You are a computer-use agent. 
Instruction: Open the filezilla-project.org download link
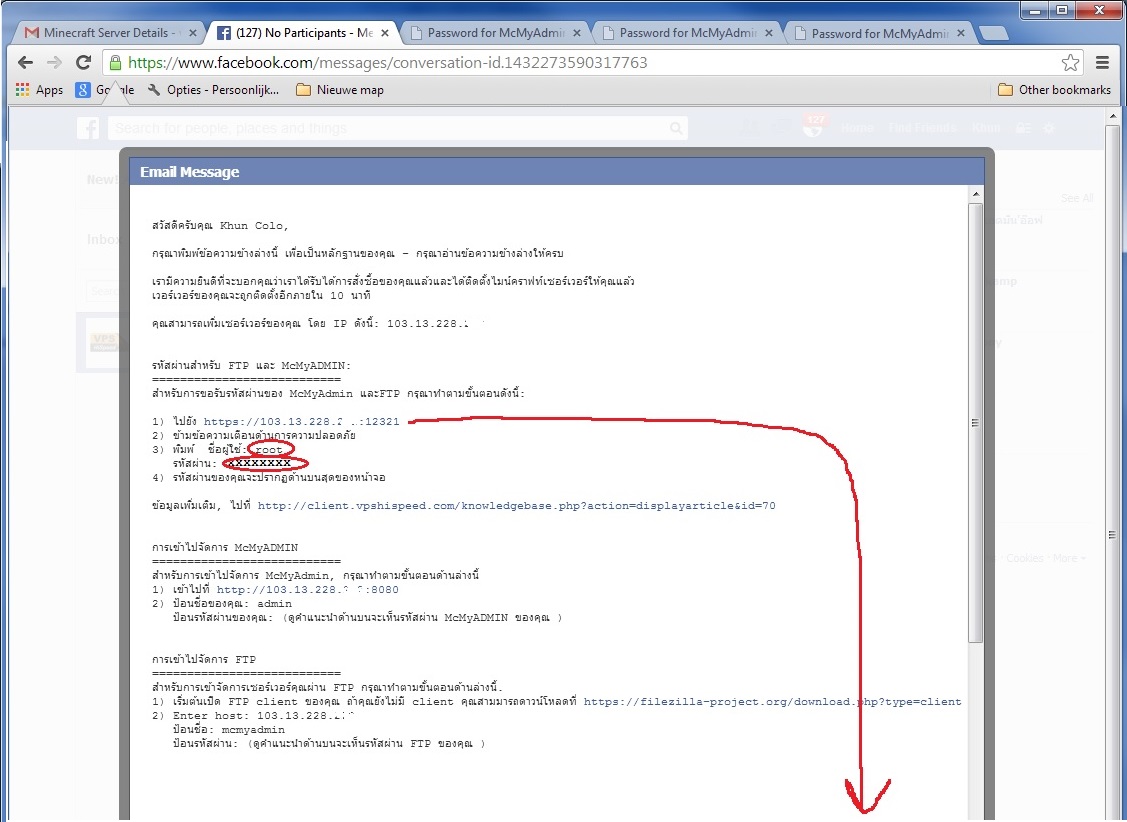772,702
